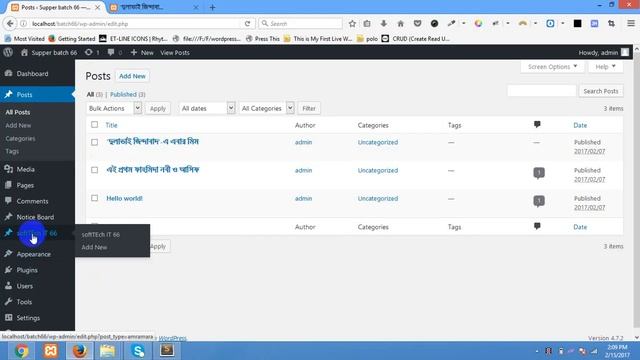640x360 pixels.
Task: Open the Most Visited bookmark
Action: click(x=24, y=39)
